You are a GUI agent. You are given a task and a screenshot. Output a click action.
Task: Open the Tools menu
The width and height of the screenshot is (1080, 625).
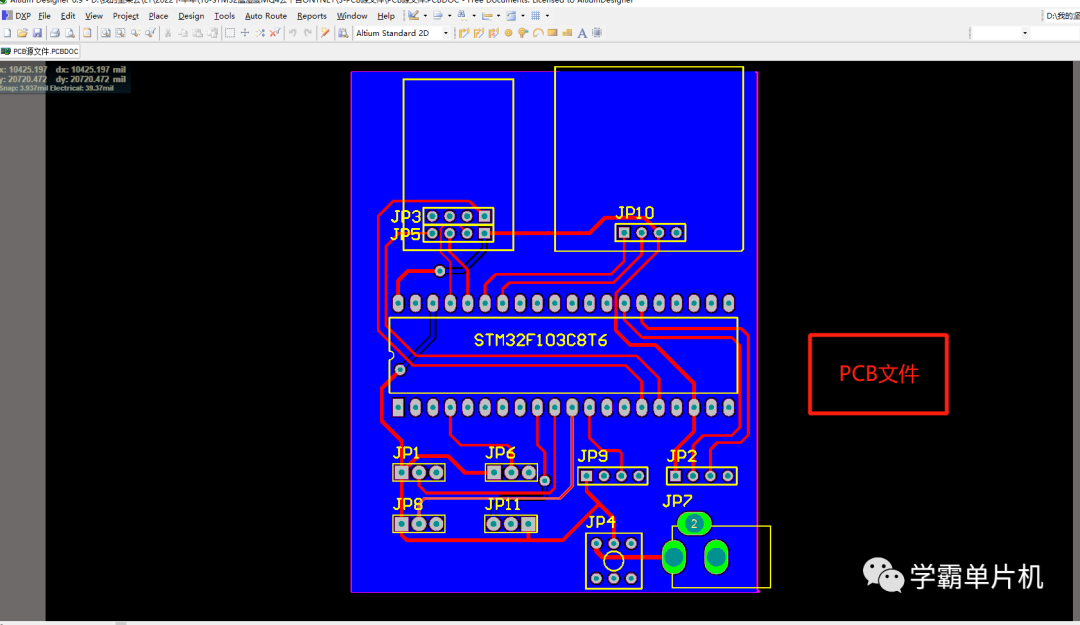point(224,16)
